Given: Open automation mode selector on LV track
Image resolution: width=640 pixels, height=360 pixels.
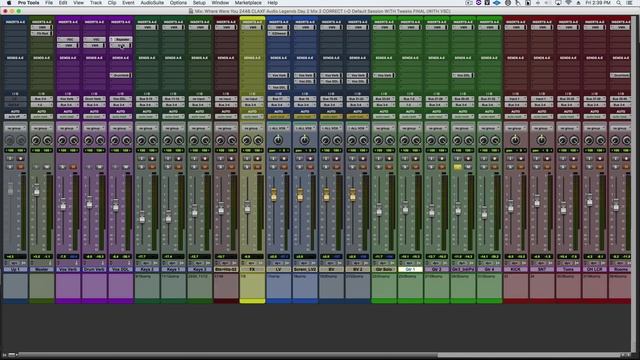Looking at the screenshot, I should click(x=278, y=117).
